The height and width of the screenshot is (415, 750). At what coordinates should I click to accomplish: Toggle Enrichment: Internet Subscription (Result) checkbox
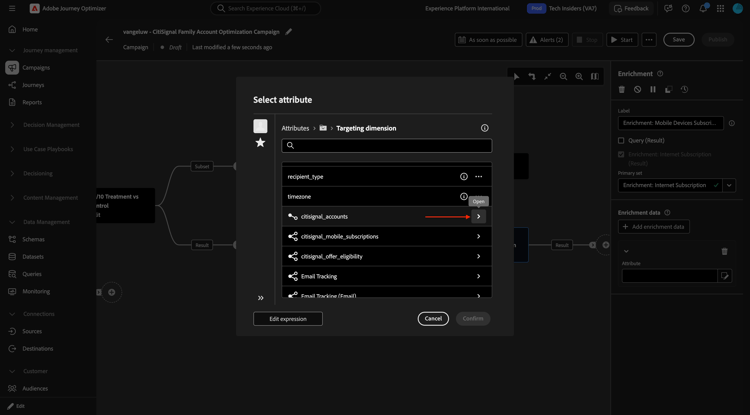click(621, 154)
